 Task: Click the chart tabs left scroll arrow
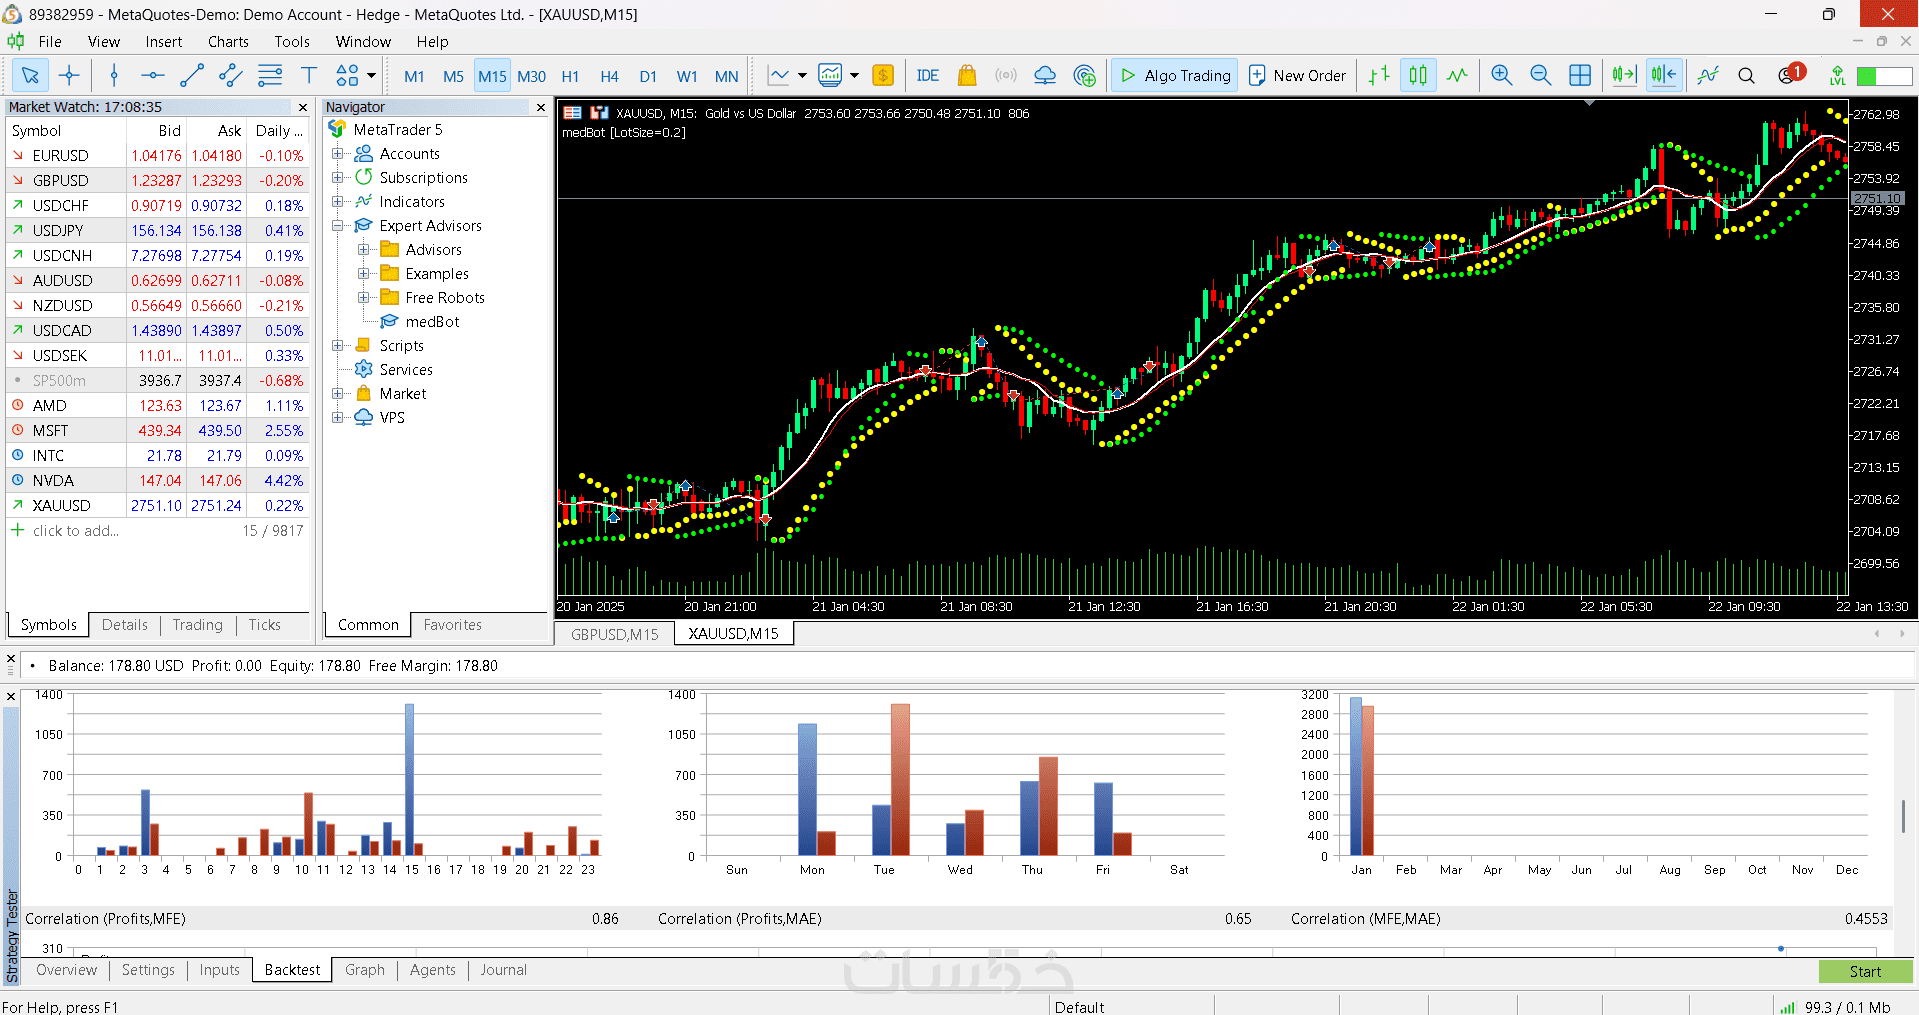pyautogui.click(x=1877, y=633)
